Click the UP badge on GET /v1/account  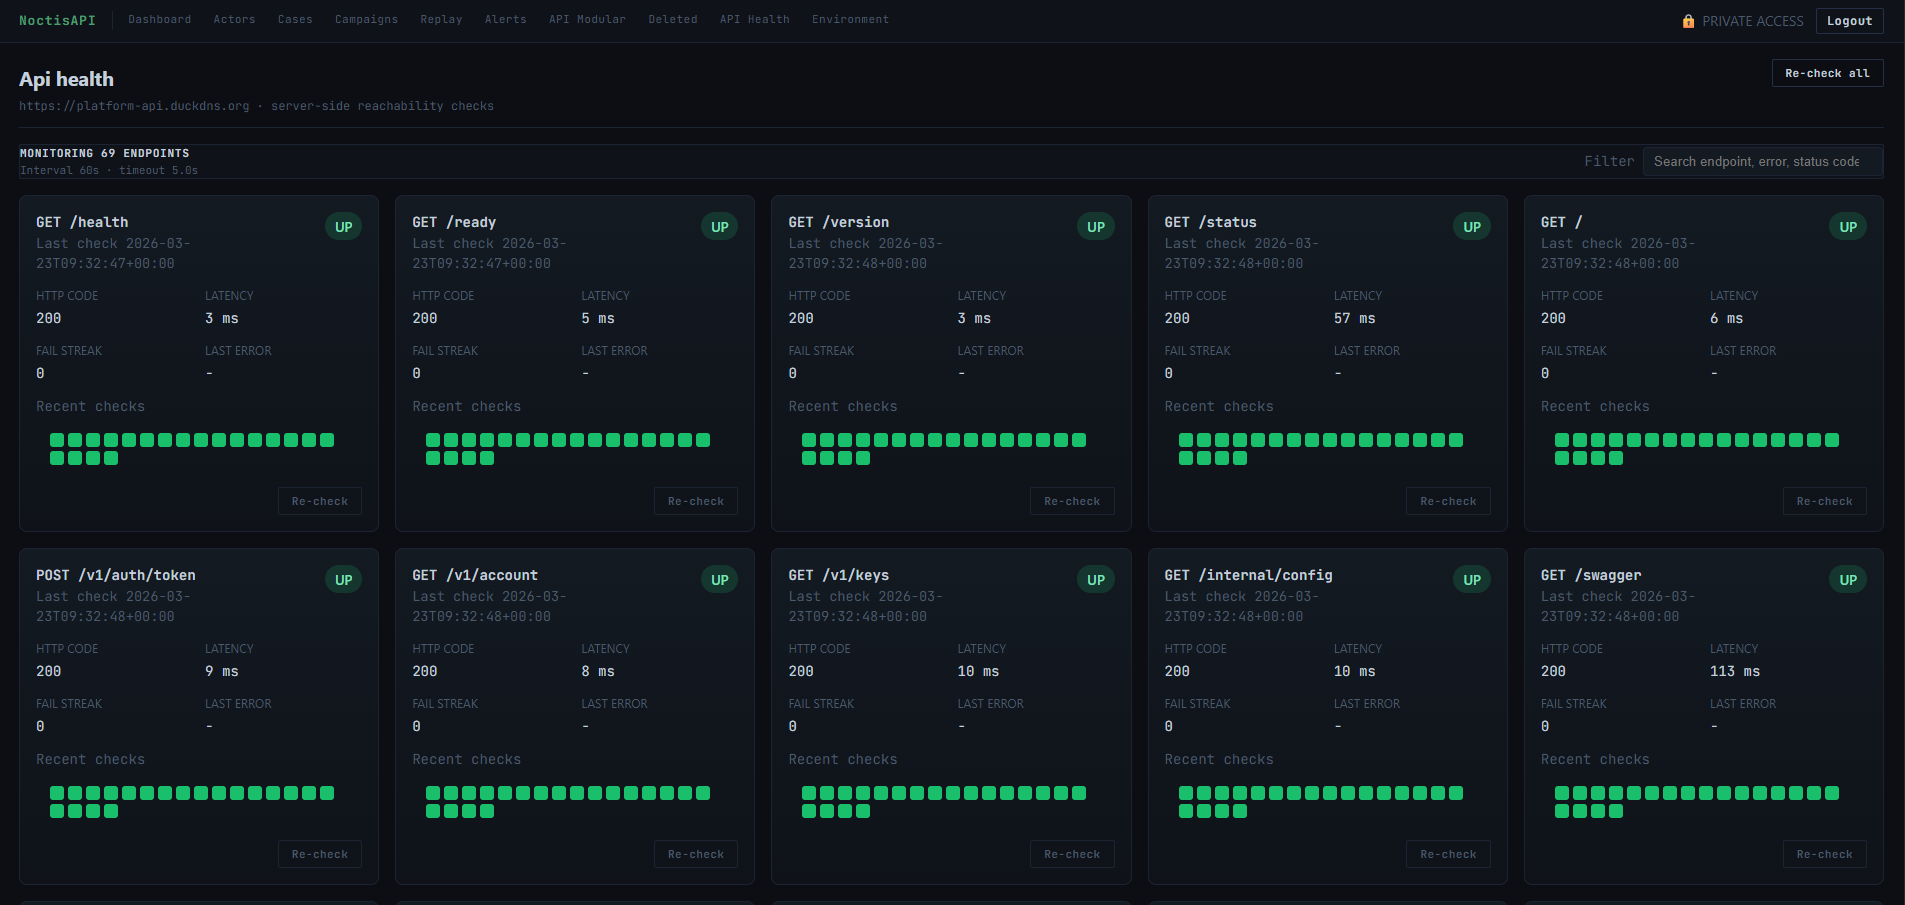[x=719, y=580]
